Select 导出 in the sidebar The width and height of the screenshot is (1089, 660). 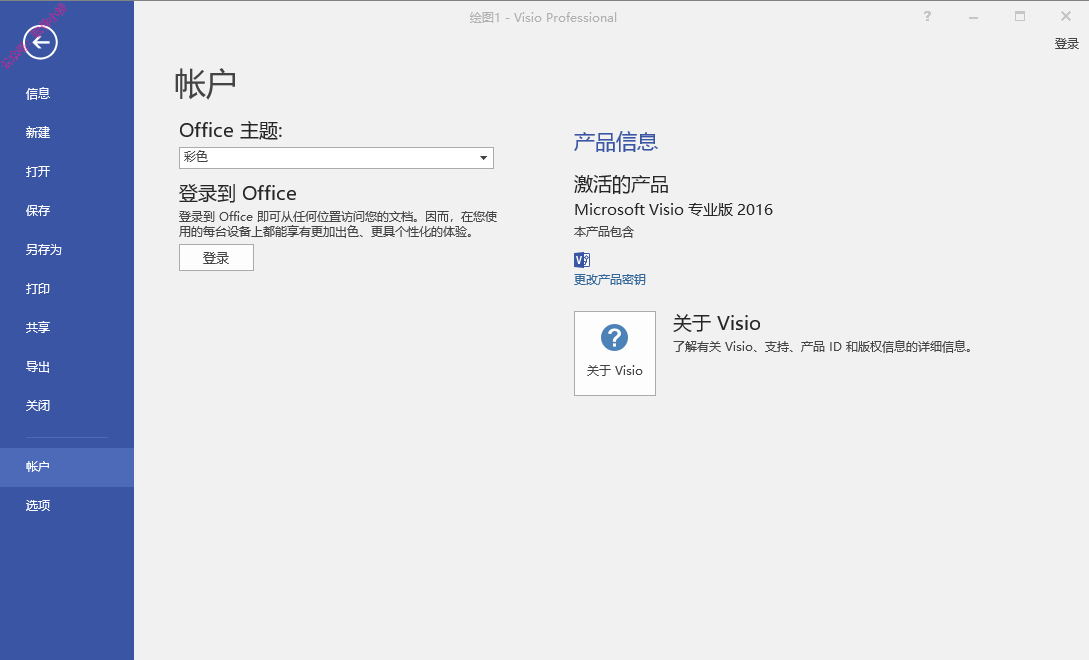click(x=38, y=367)
